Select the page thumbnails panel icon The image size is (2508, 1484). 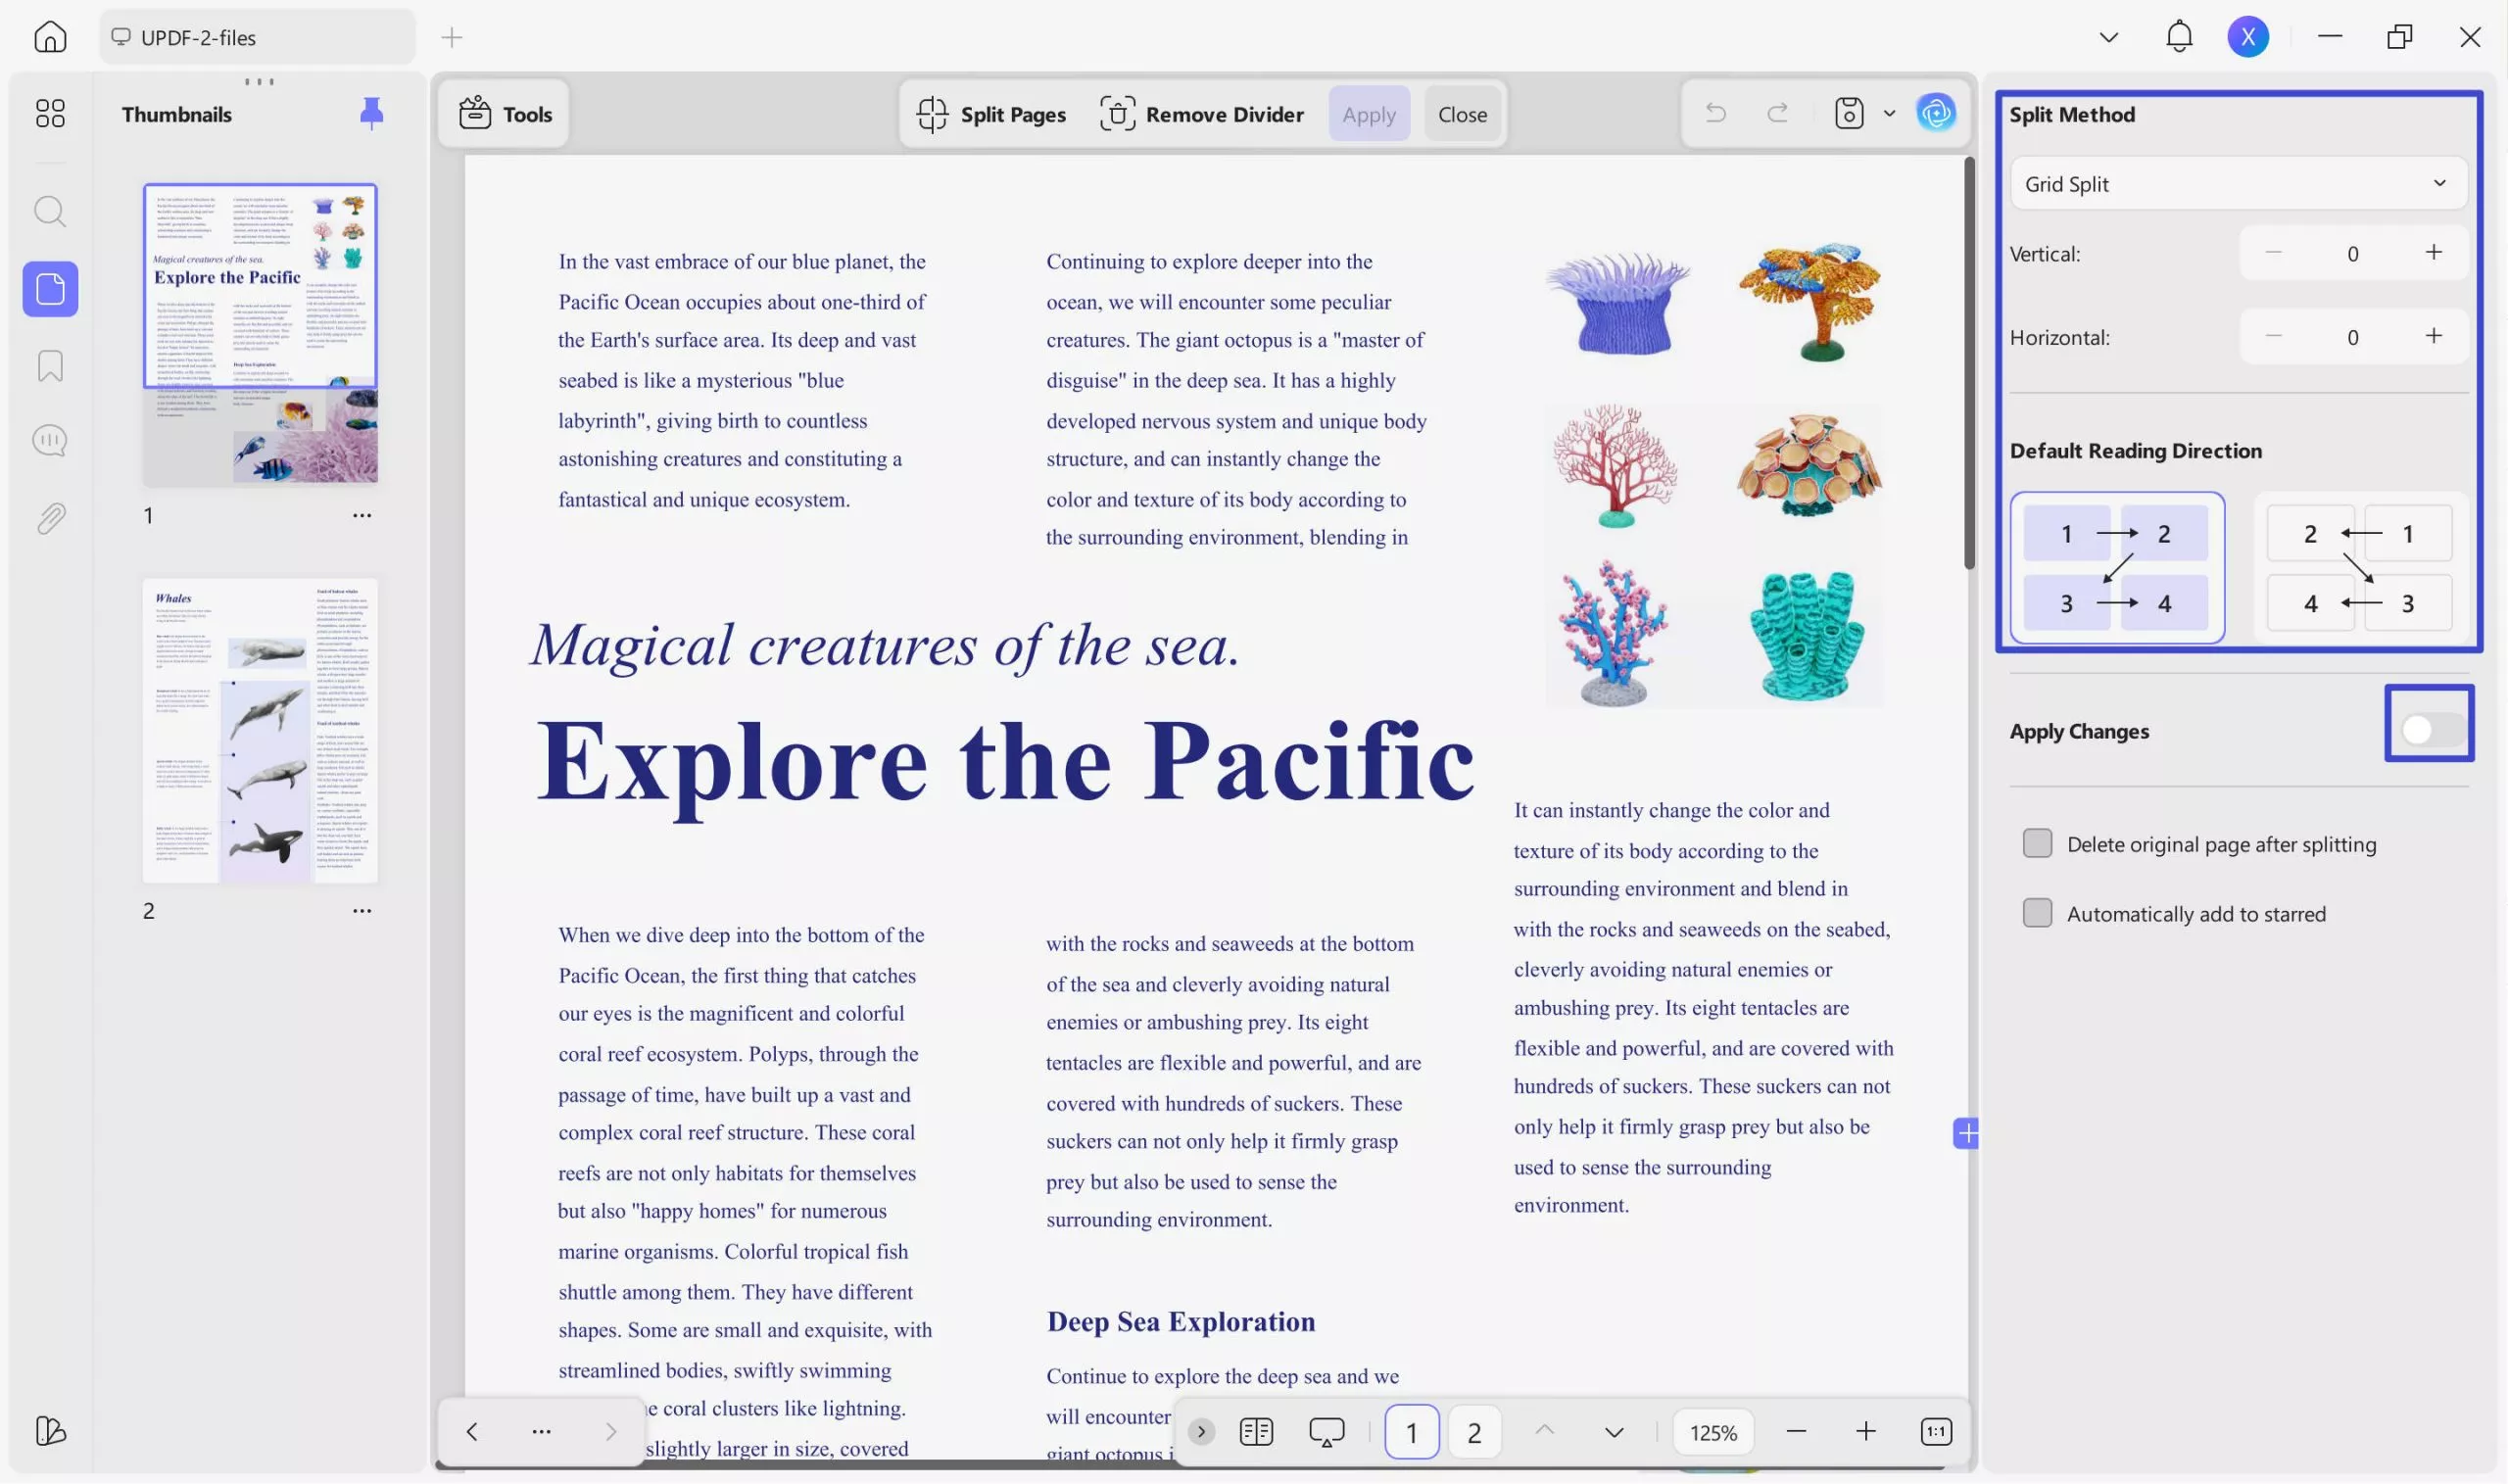pyautogui.click(x=50, y=289)
